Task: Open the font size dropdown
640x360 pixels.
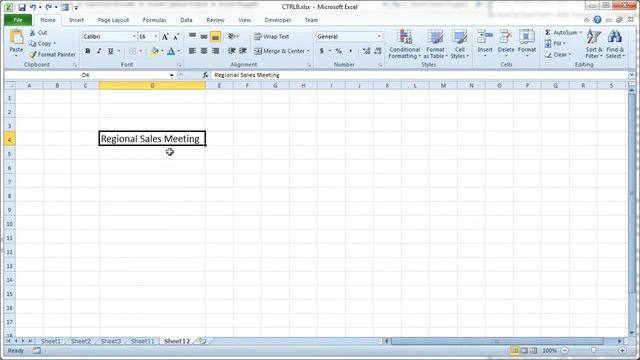Action: pos(156,37)
